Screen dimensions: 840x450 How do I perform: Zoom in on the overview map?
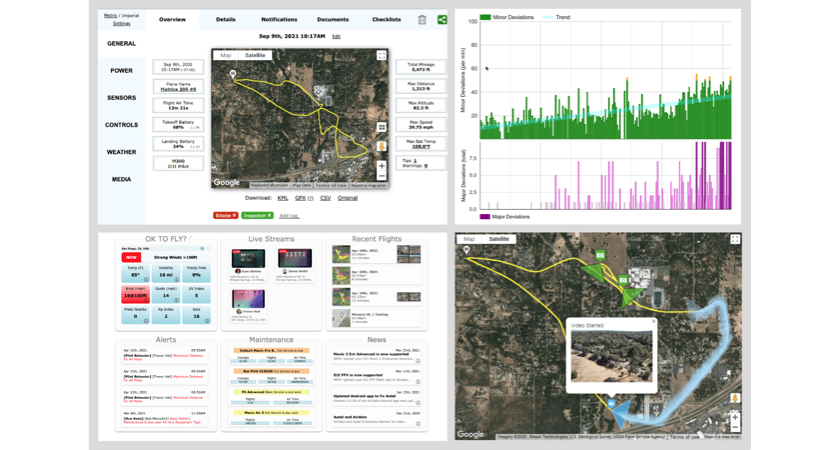(381, 166)
